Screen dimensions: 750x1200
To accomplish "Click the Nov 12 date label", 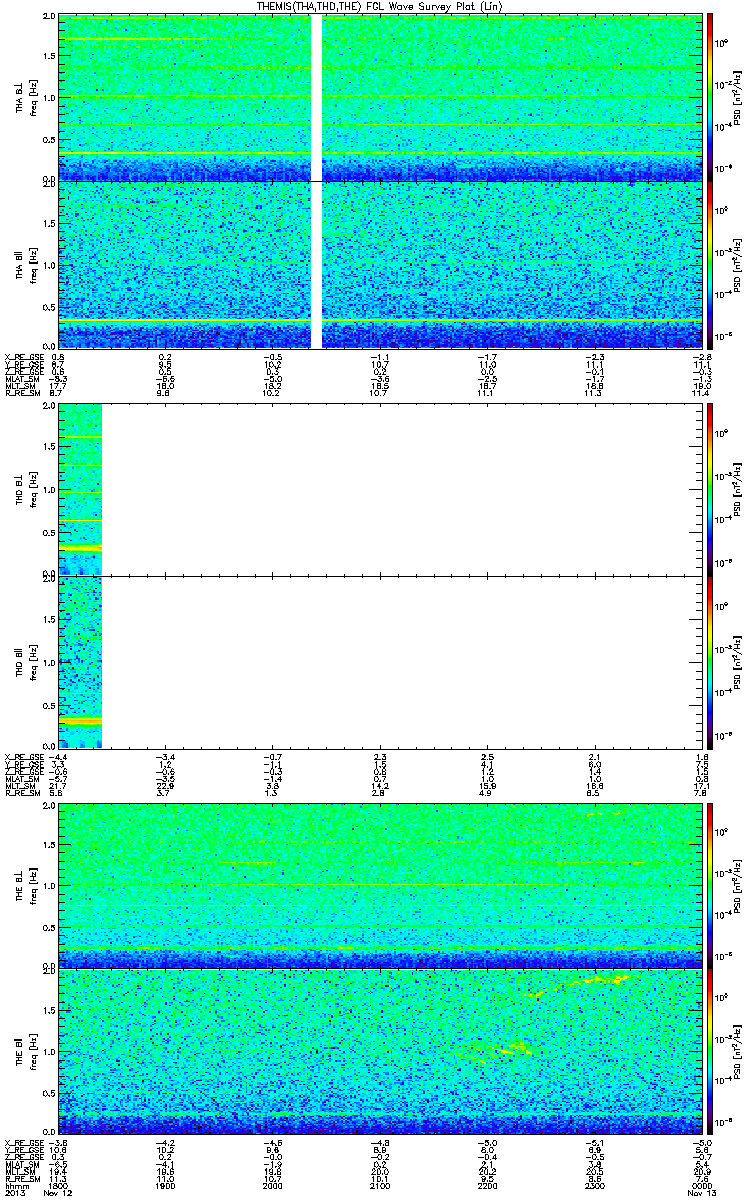I will [x=60, y=1194].
